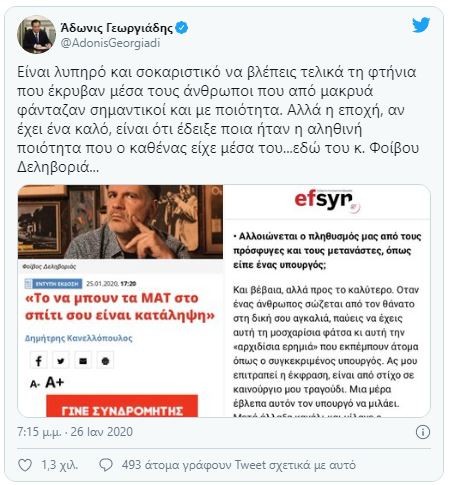Screen dimensions: 449x485
Task: Decrease font size with A- control
Action: (34, 384)
